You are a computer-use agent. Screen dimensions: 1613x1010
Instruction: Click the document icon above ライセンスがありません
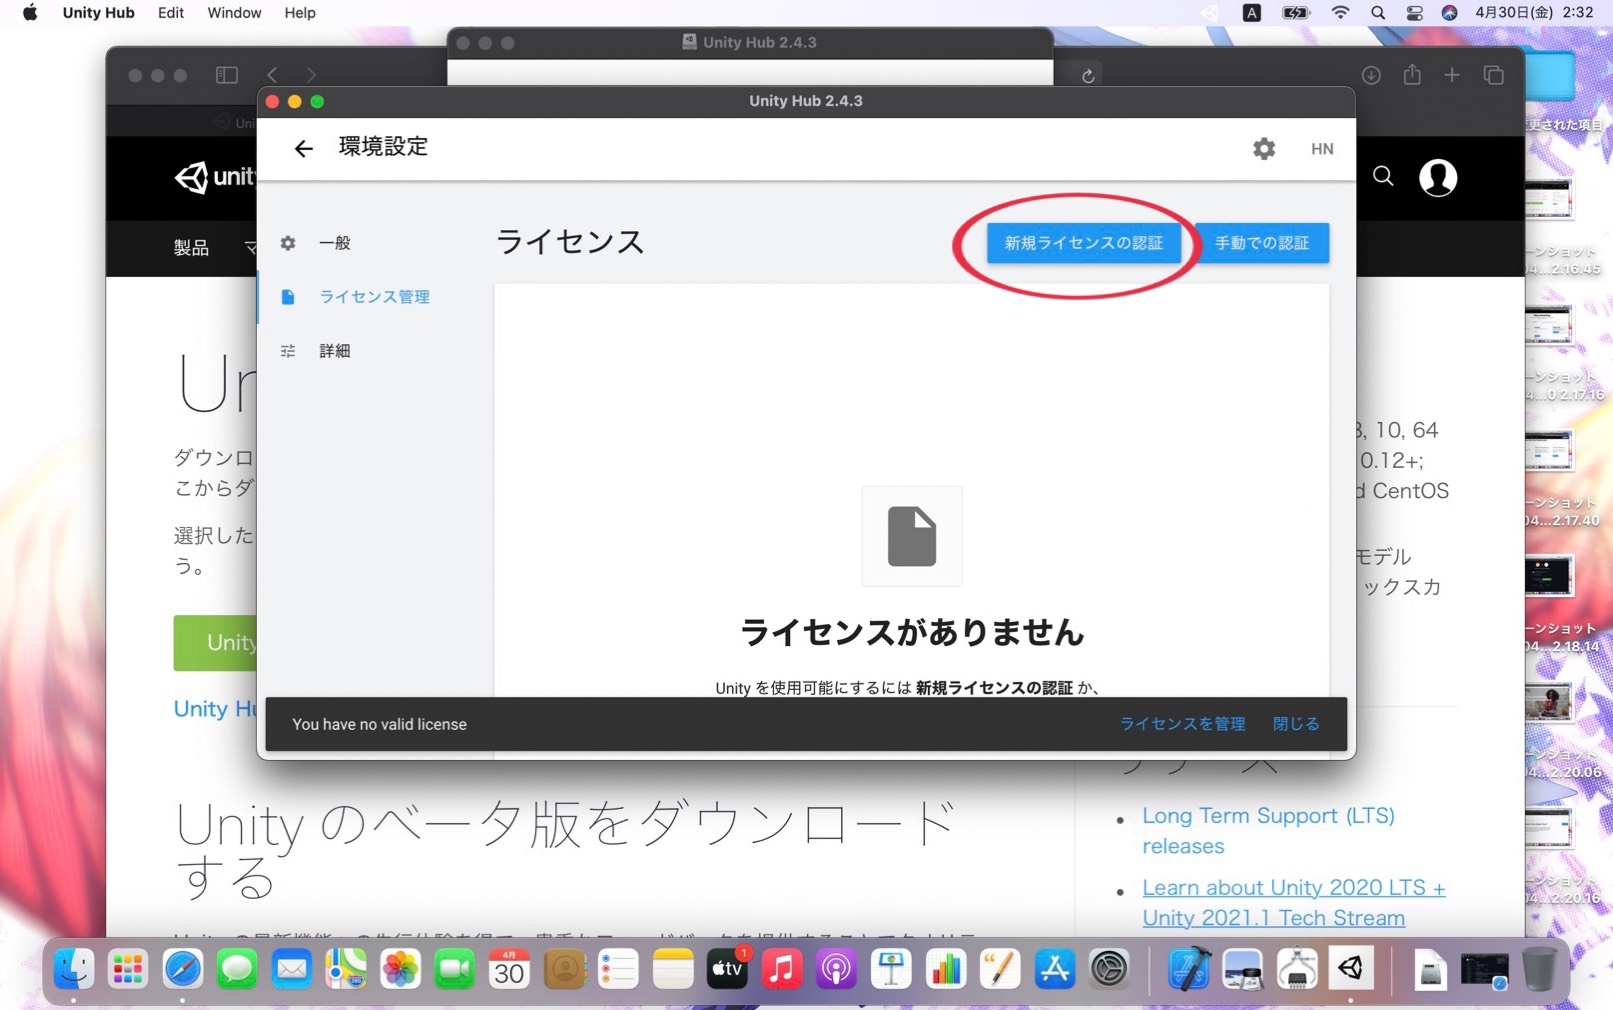912,536
